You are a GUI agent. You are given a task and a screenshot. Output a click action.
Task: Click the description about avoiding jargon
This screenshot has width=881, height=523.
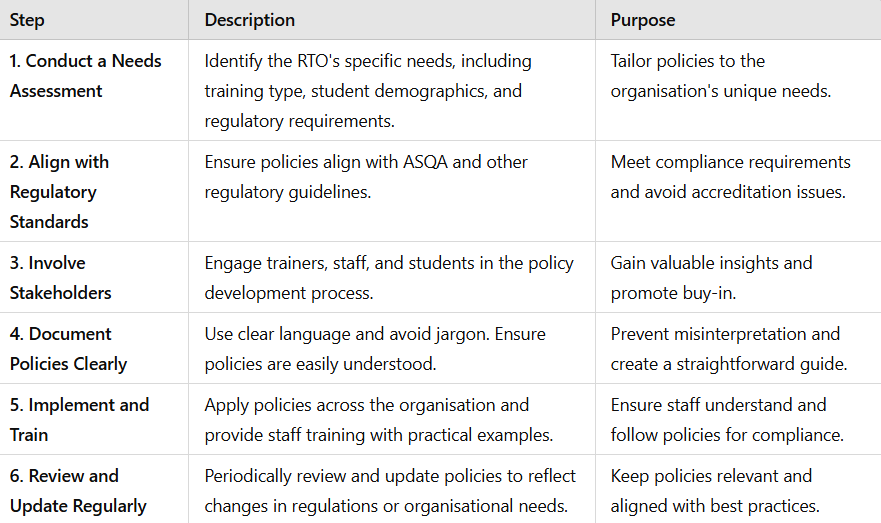[x=375, y=349]
